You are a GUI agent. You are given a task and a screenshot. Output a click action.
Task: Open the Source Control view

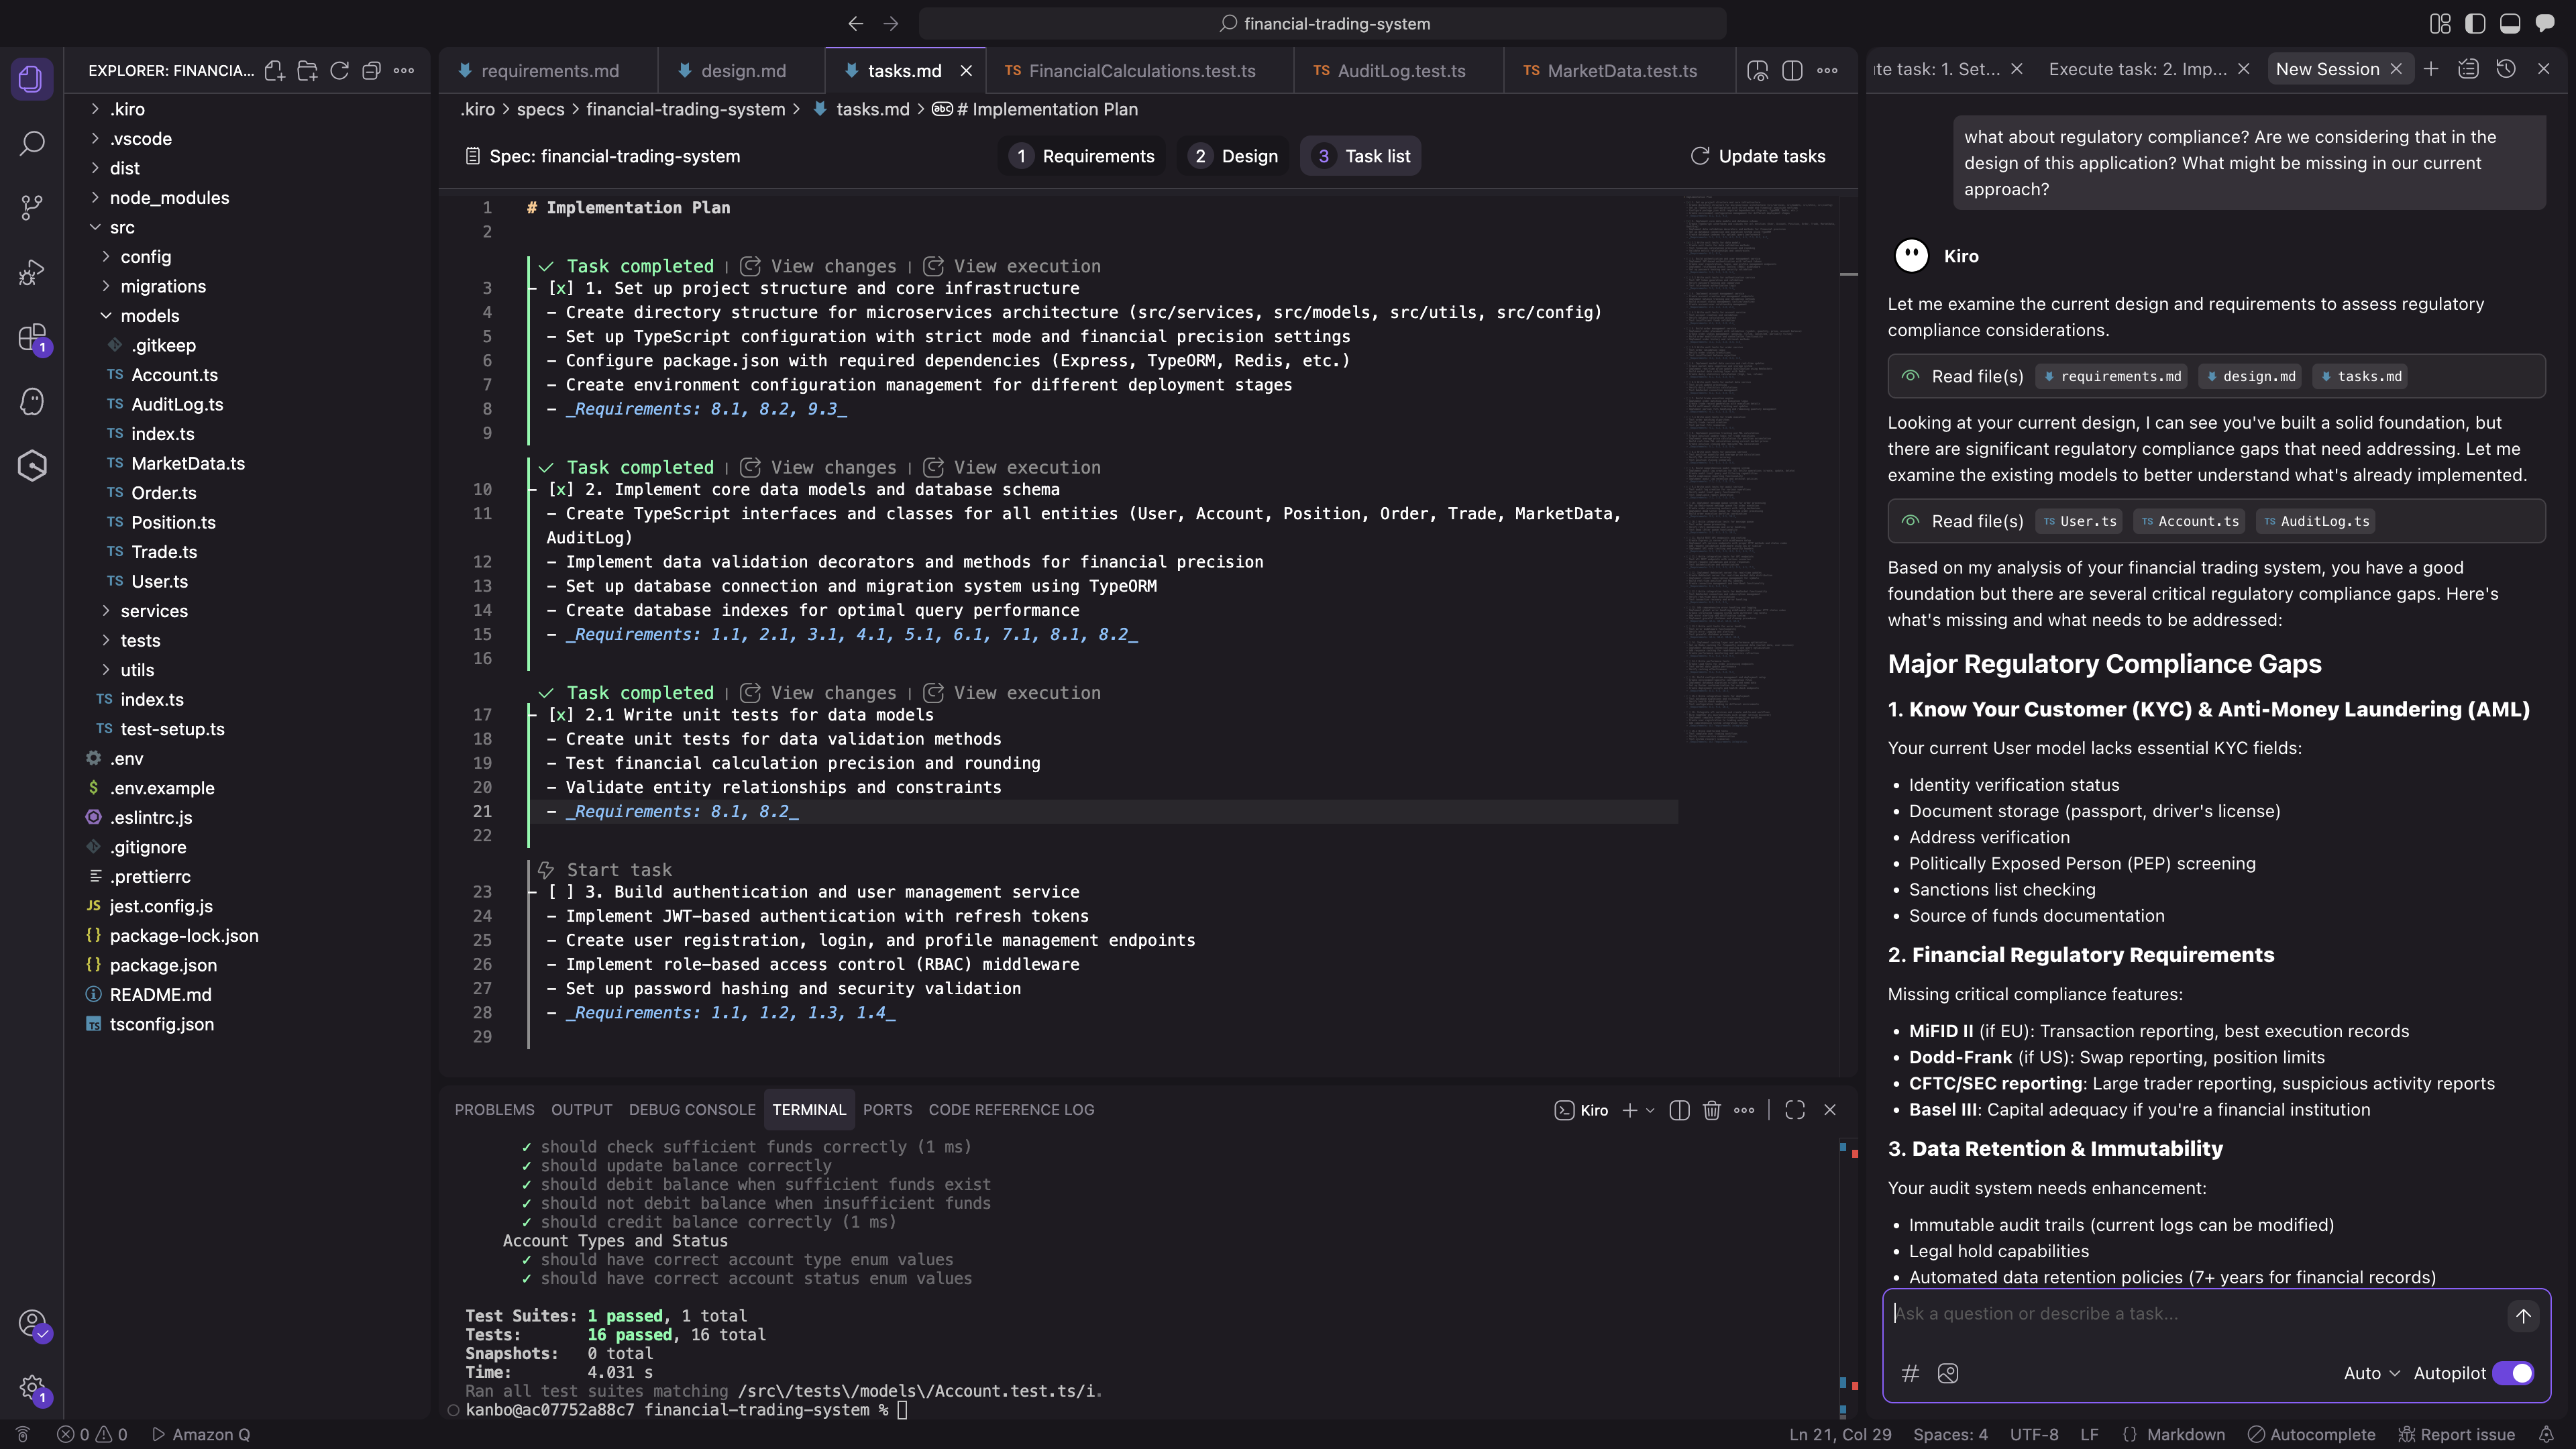pos(31,207)
